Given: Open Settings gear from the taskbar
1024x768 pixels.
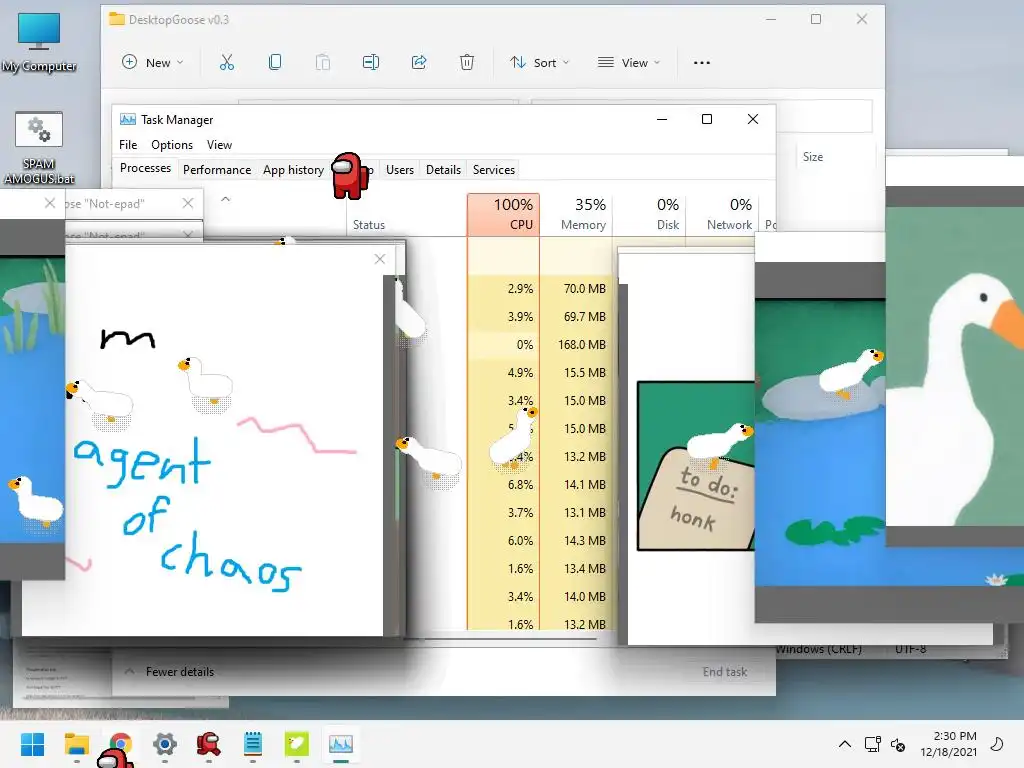Looking at the screenshot, I should click(165, 744).
